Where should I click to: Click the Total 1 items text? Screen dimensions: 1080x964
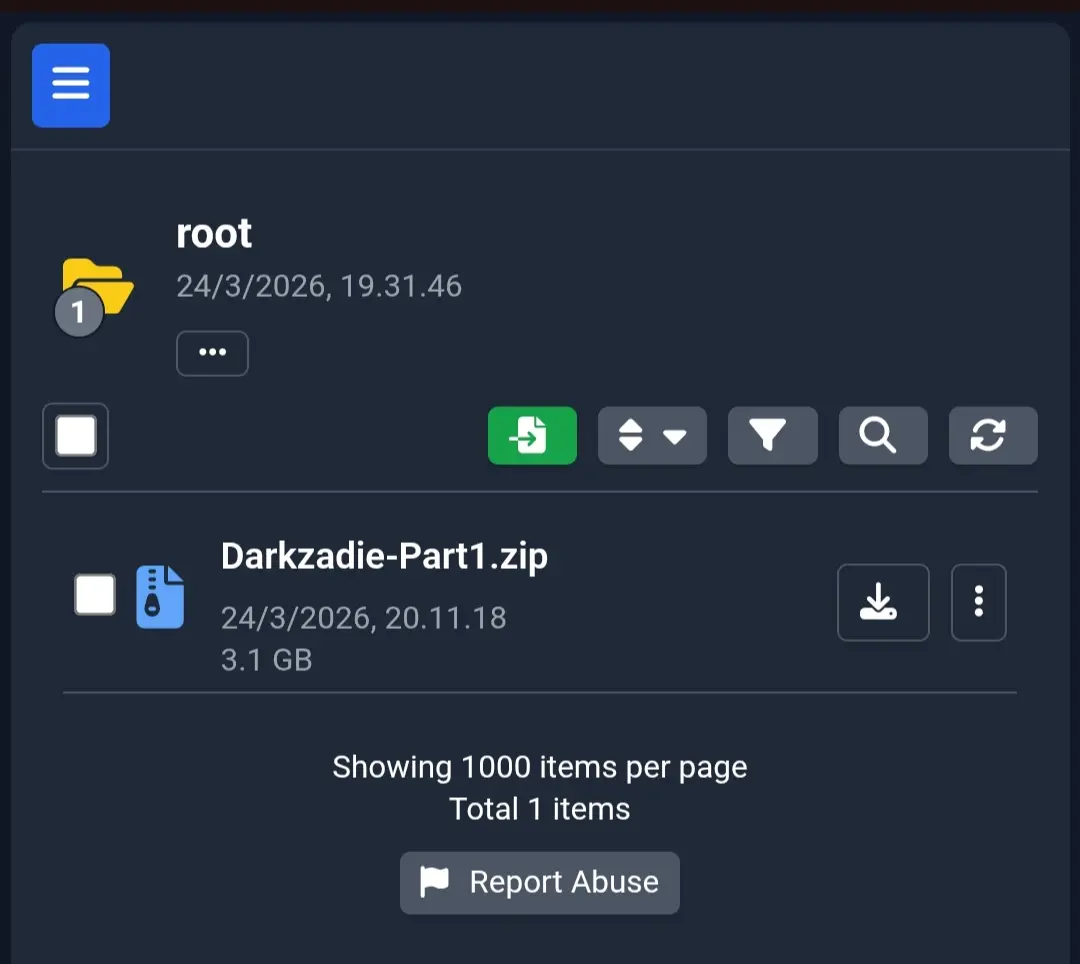click(540, 809)
